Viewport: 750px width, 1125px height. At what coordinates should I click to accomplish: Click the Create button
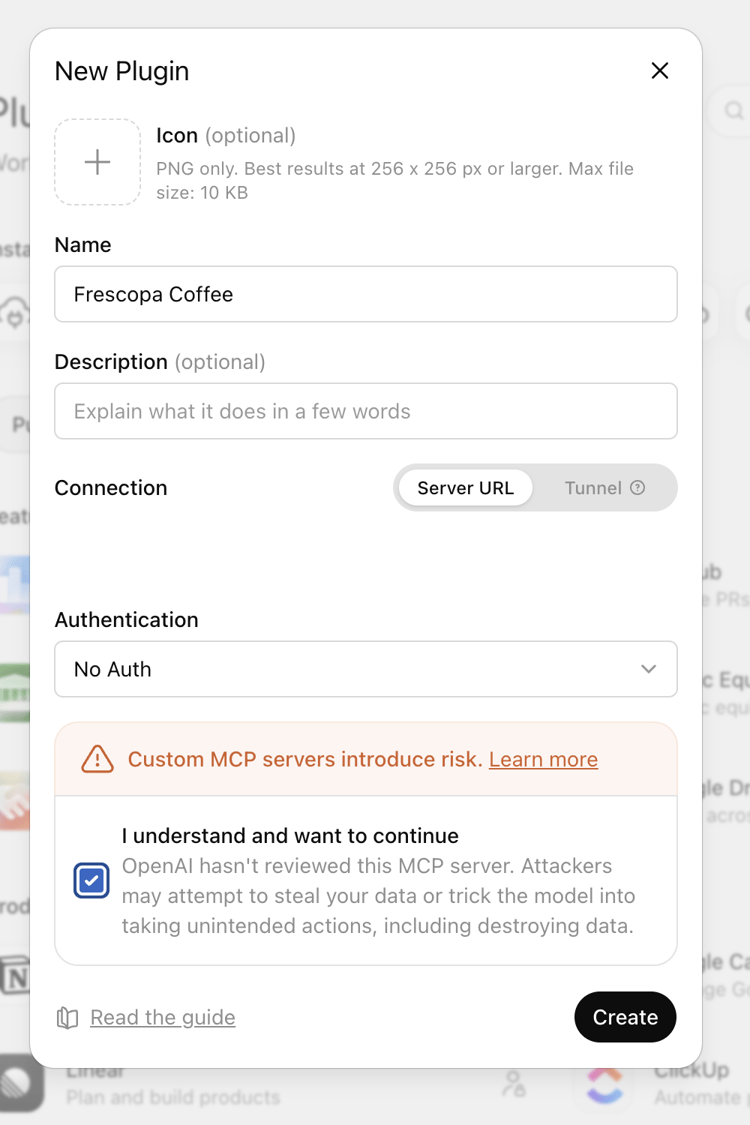click(x=625, y=1017)
